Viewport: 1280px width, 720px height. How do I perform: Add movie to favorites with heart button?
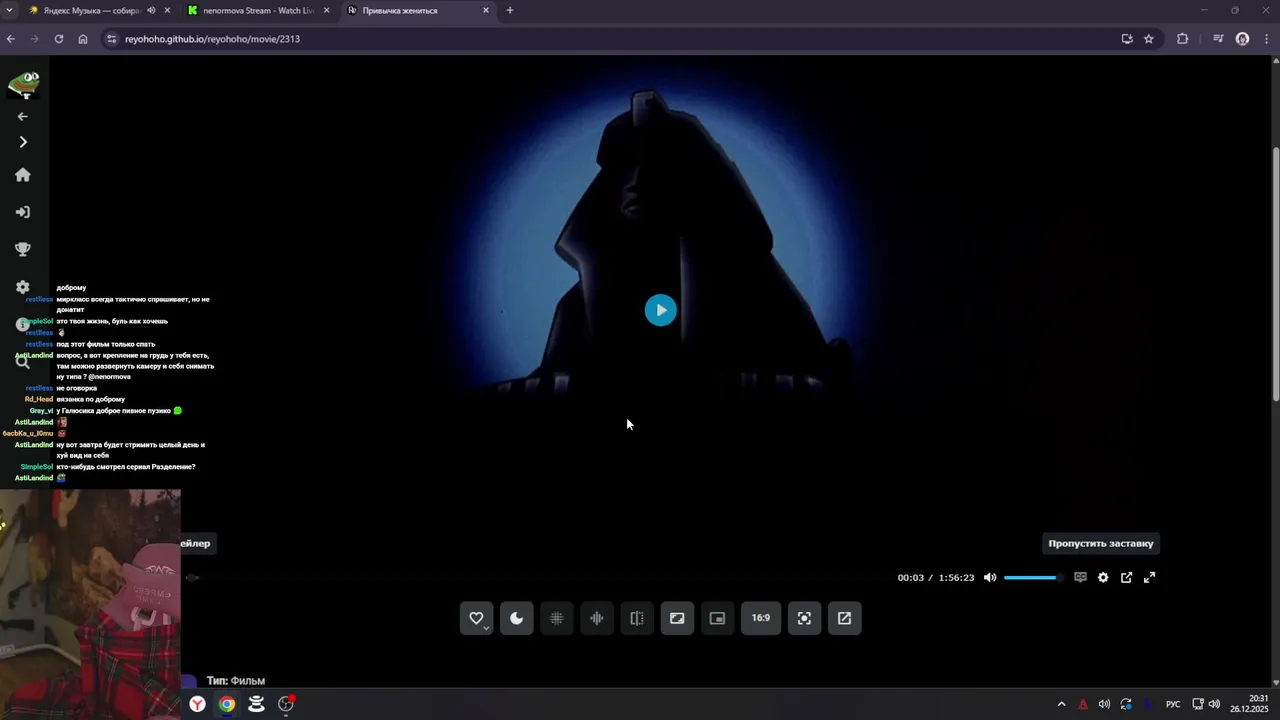click(476, 618)
